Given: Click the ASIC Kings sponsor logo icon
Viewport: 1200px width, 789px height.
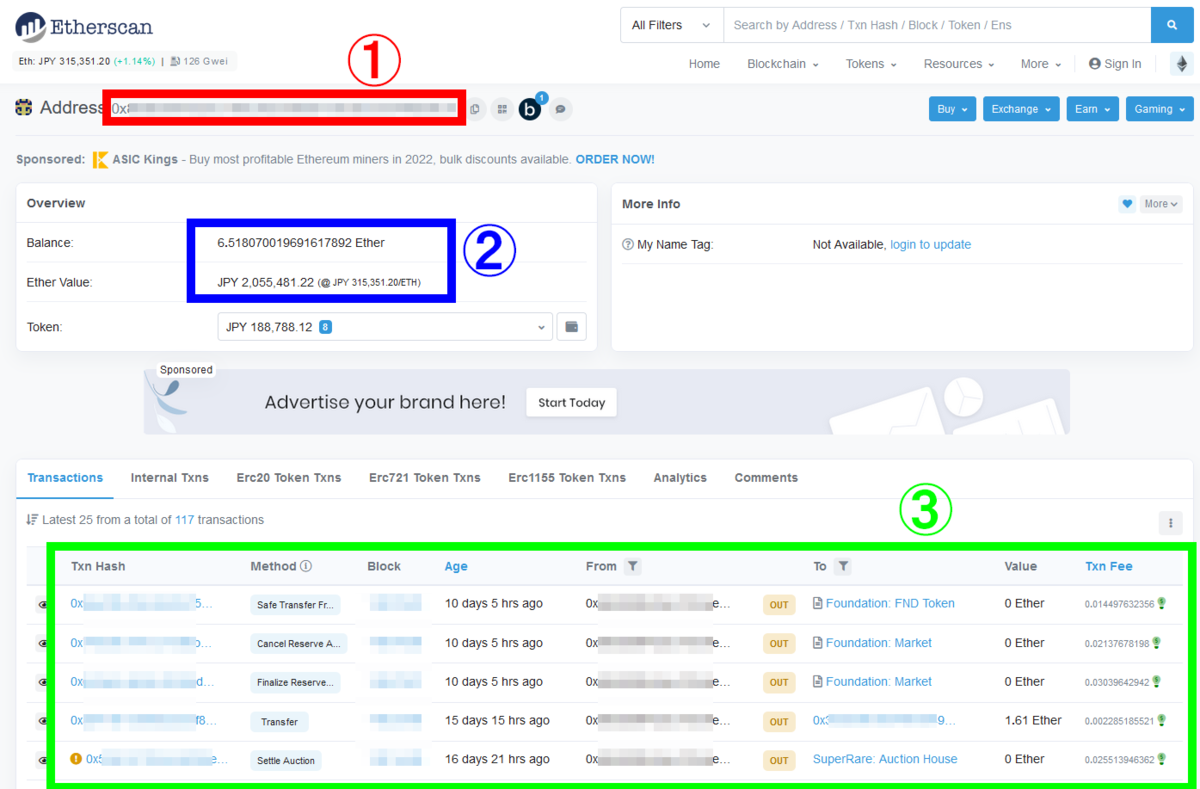Looking at the screenshot, I should point(100,160).
